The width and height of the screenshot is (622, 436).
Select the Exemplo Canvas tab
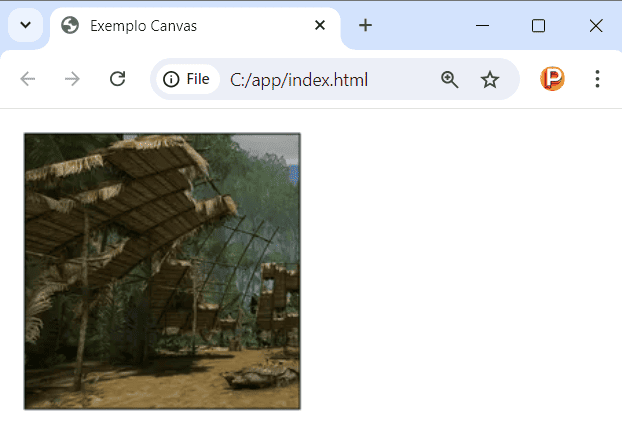click(195, 26)
